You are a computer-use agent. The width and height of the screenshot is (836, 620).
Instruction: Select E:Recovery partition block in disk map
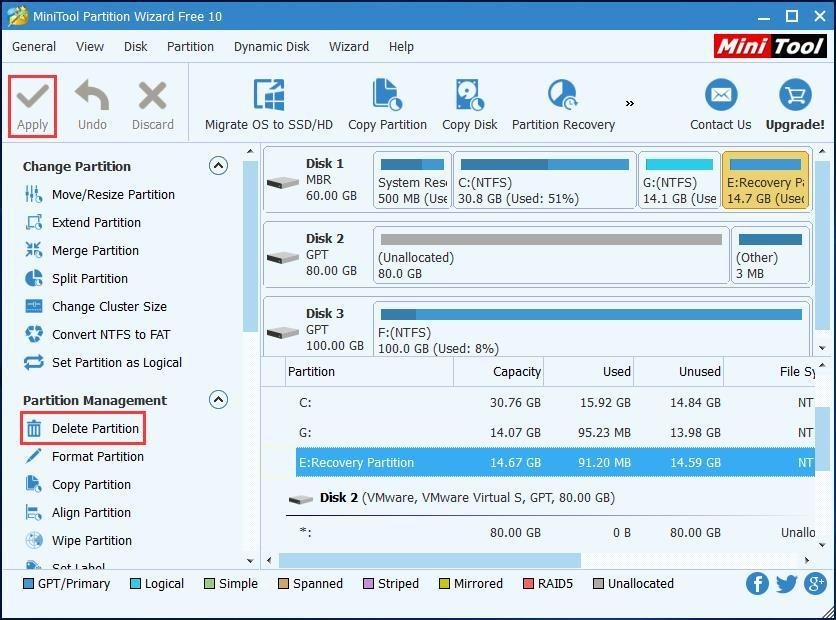pyautogui.click(x=765, y=180)
